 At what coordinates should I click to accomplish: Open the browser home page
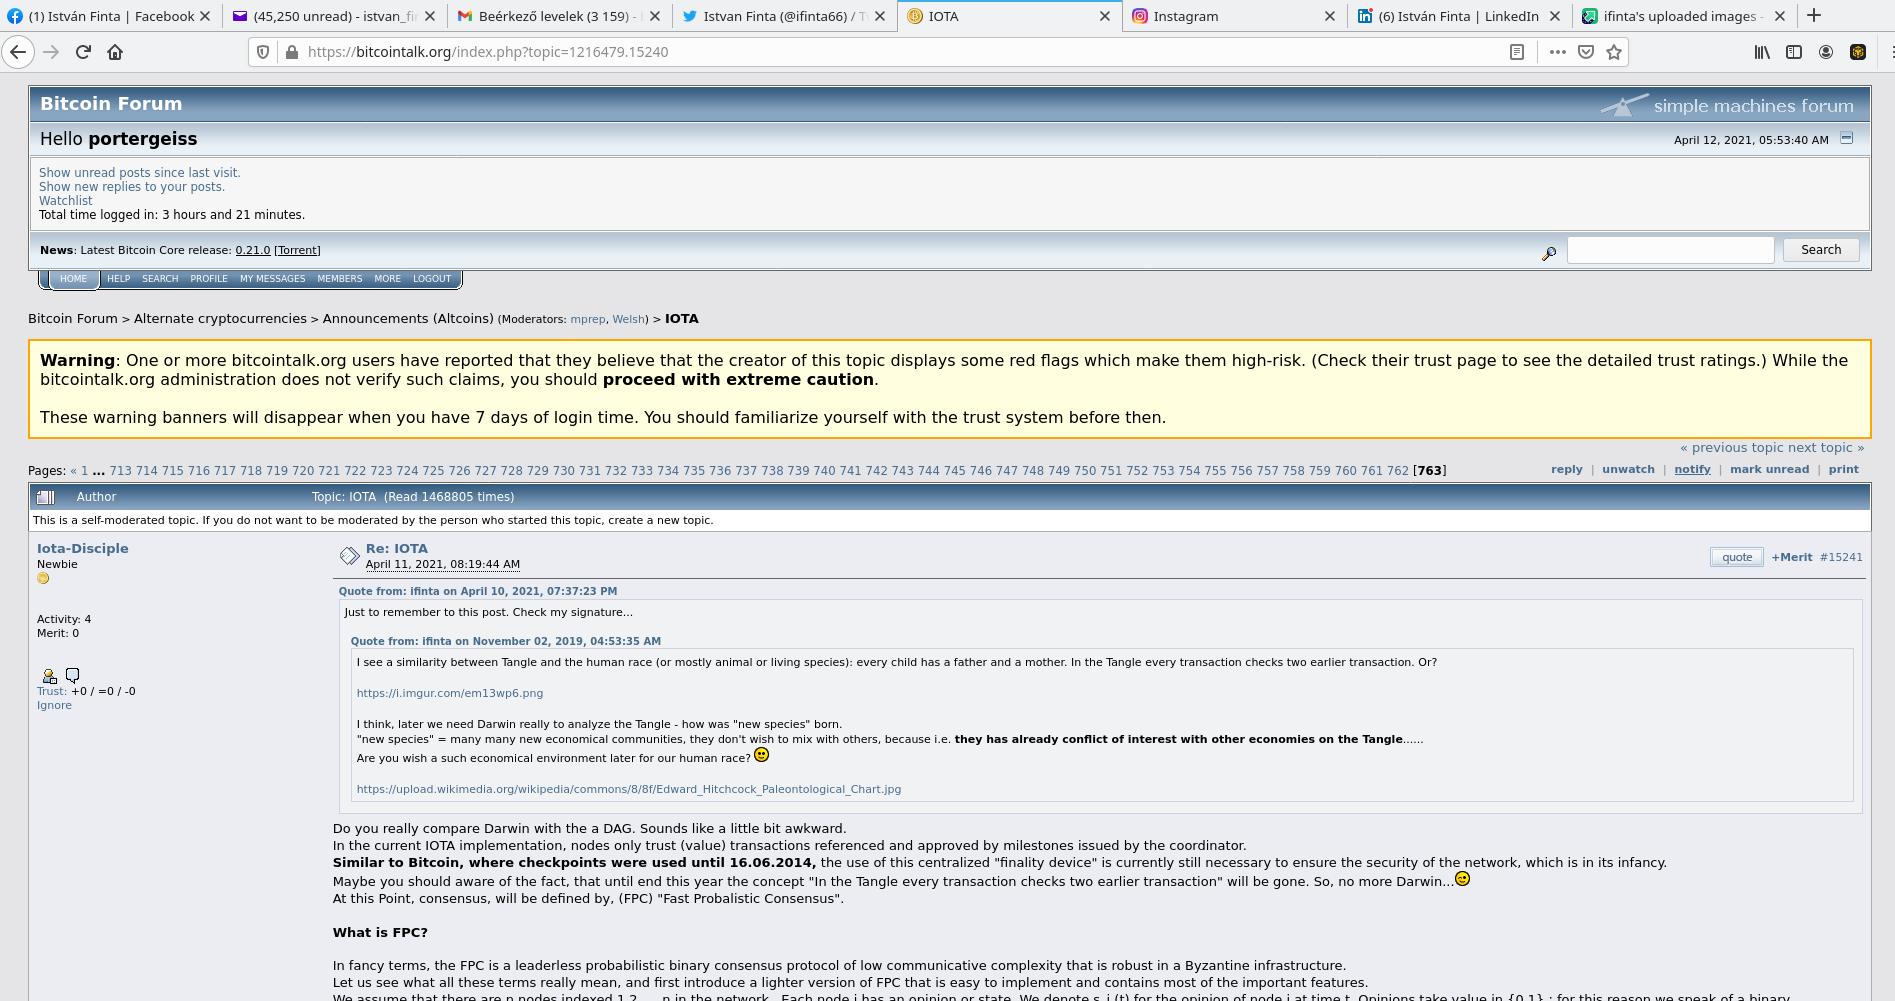[115, 52]
